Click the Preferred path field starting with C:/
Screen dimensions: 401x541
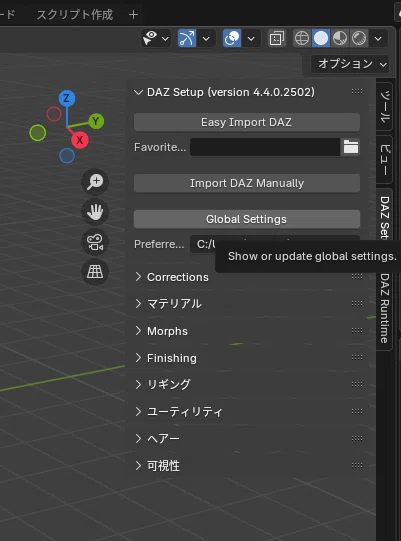pos(275,244)
